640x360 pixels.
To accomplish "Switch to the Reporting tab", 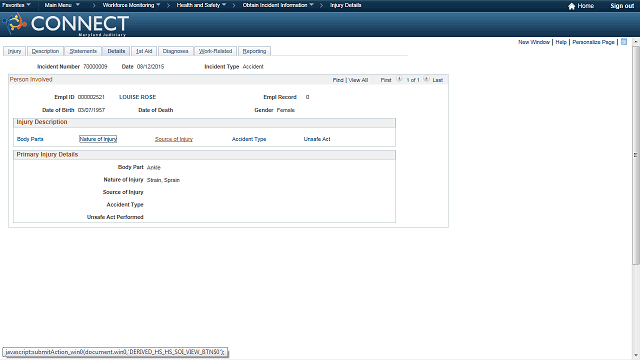I will pyautogui.click(x=254, y=51).
